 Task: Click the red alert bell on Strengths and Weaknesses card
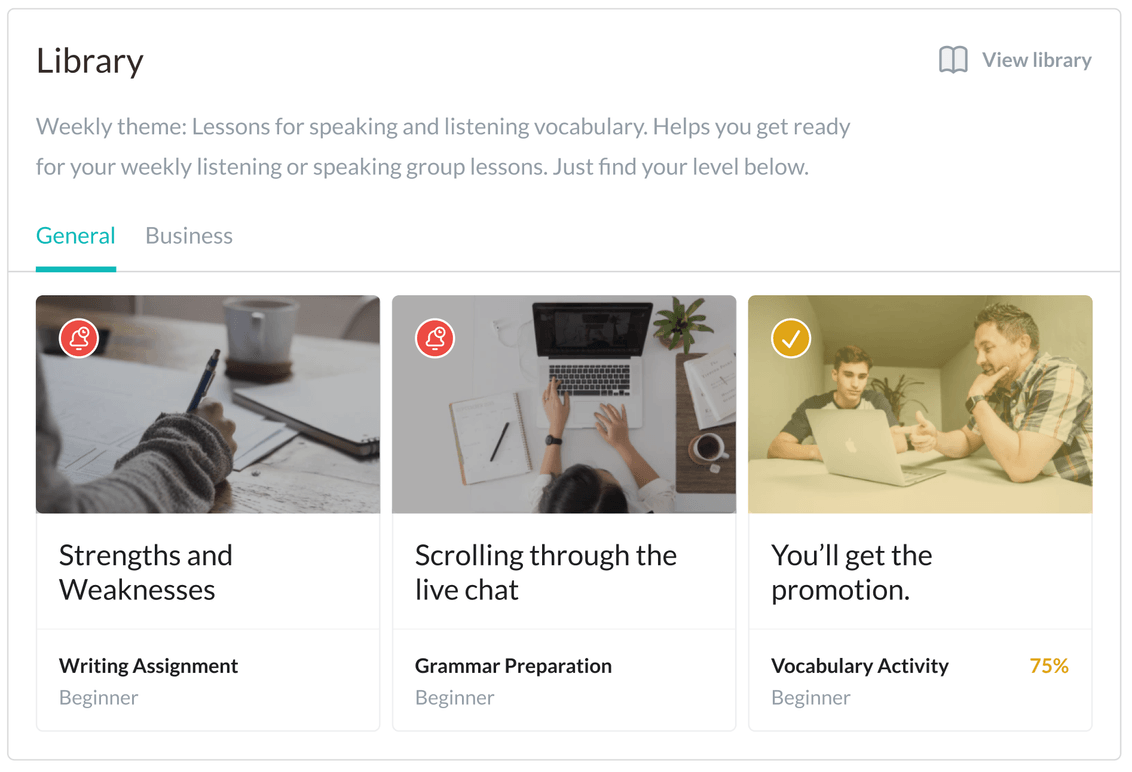point(77,338)
